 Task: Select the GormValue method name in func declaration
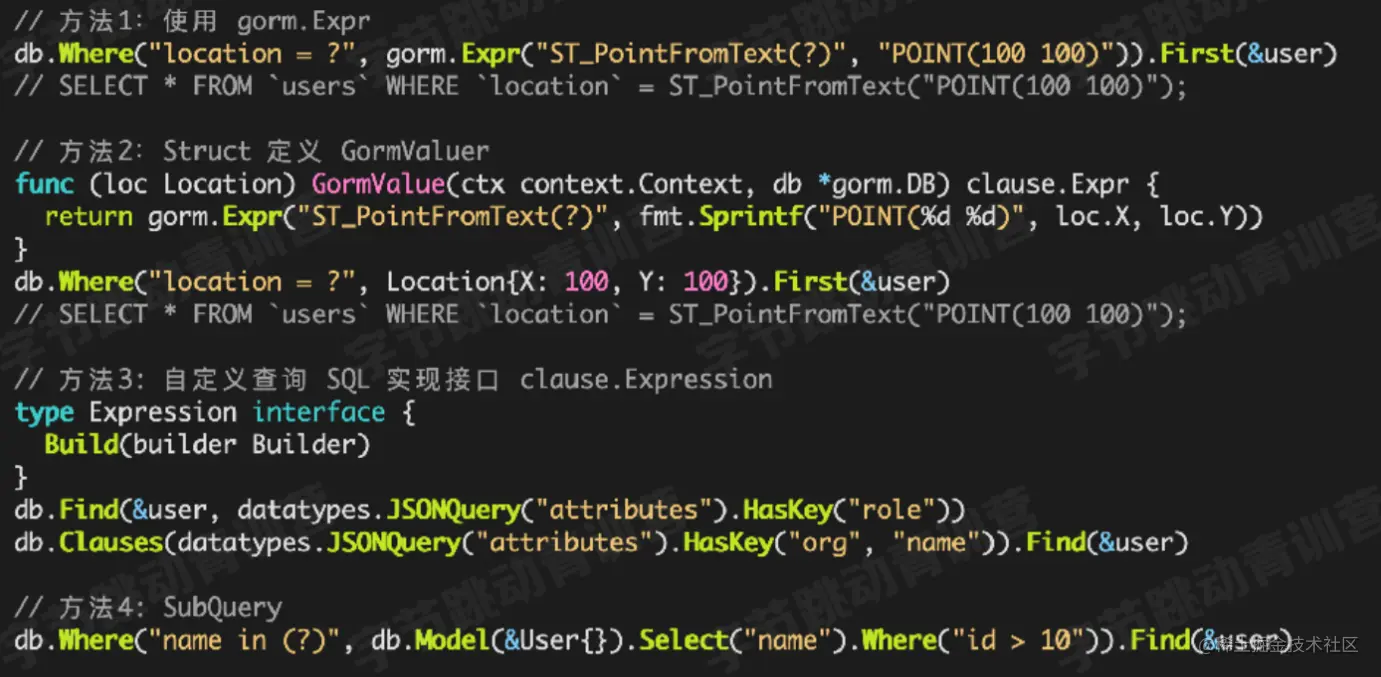point(378,184)
